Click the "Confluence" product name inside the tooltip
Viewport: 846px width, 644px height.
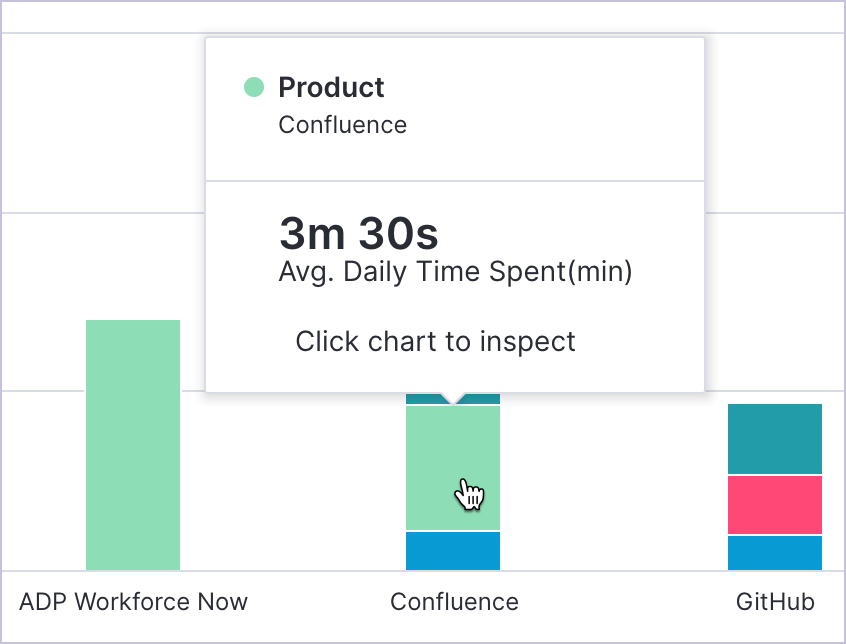tap(343, 125)
